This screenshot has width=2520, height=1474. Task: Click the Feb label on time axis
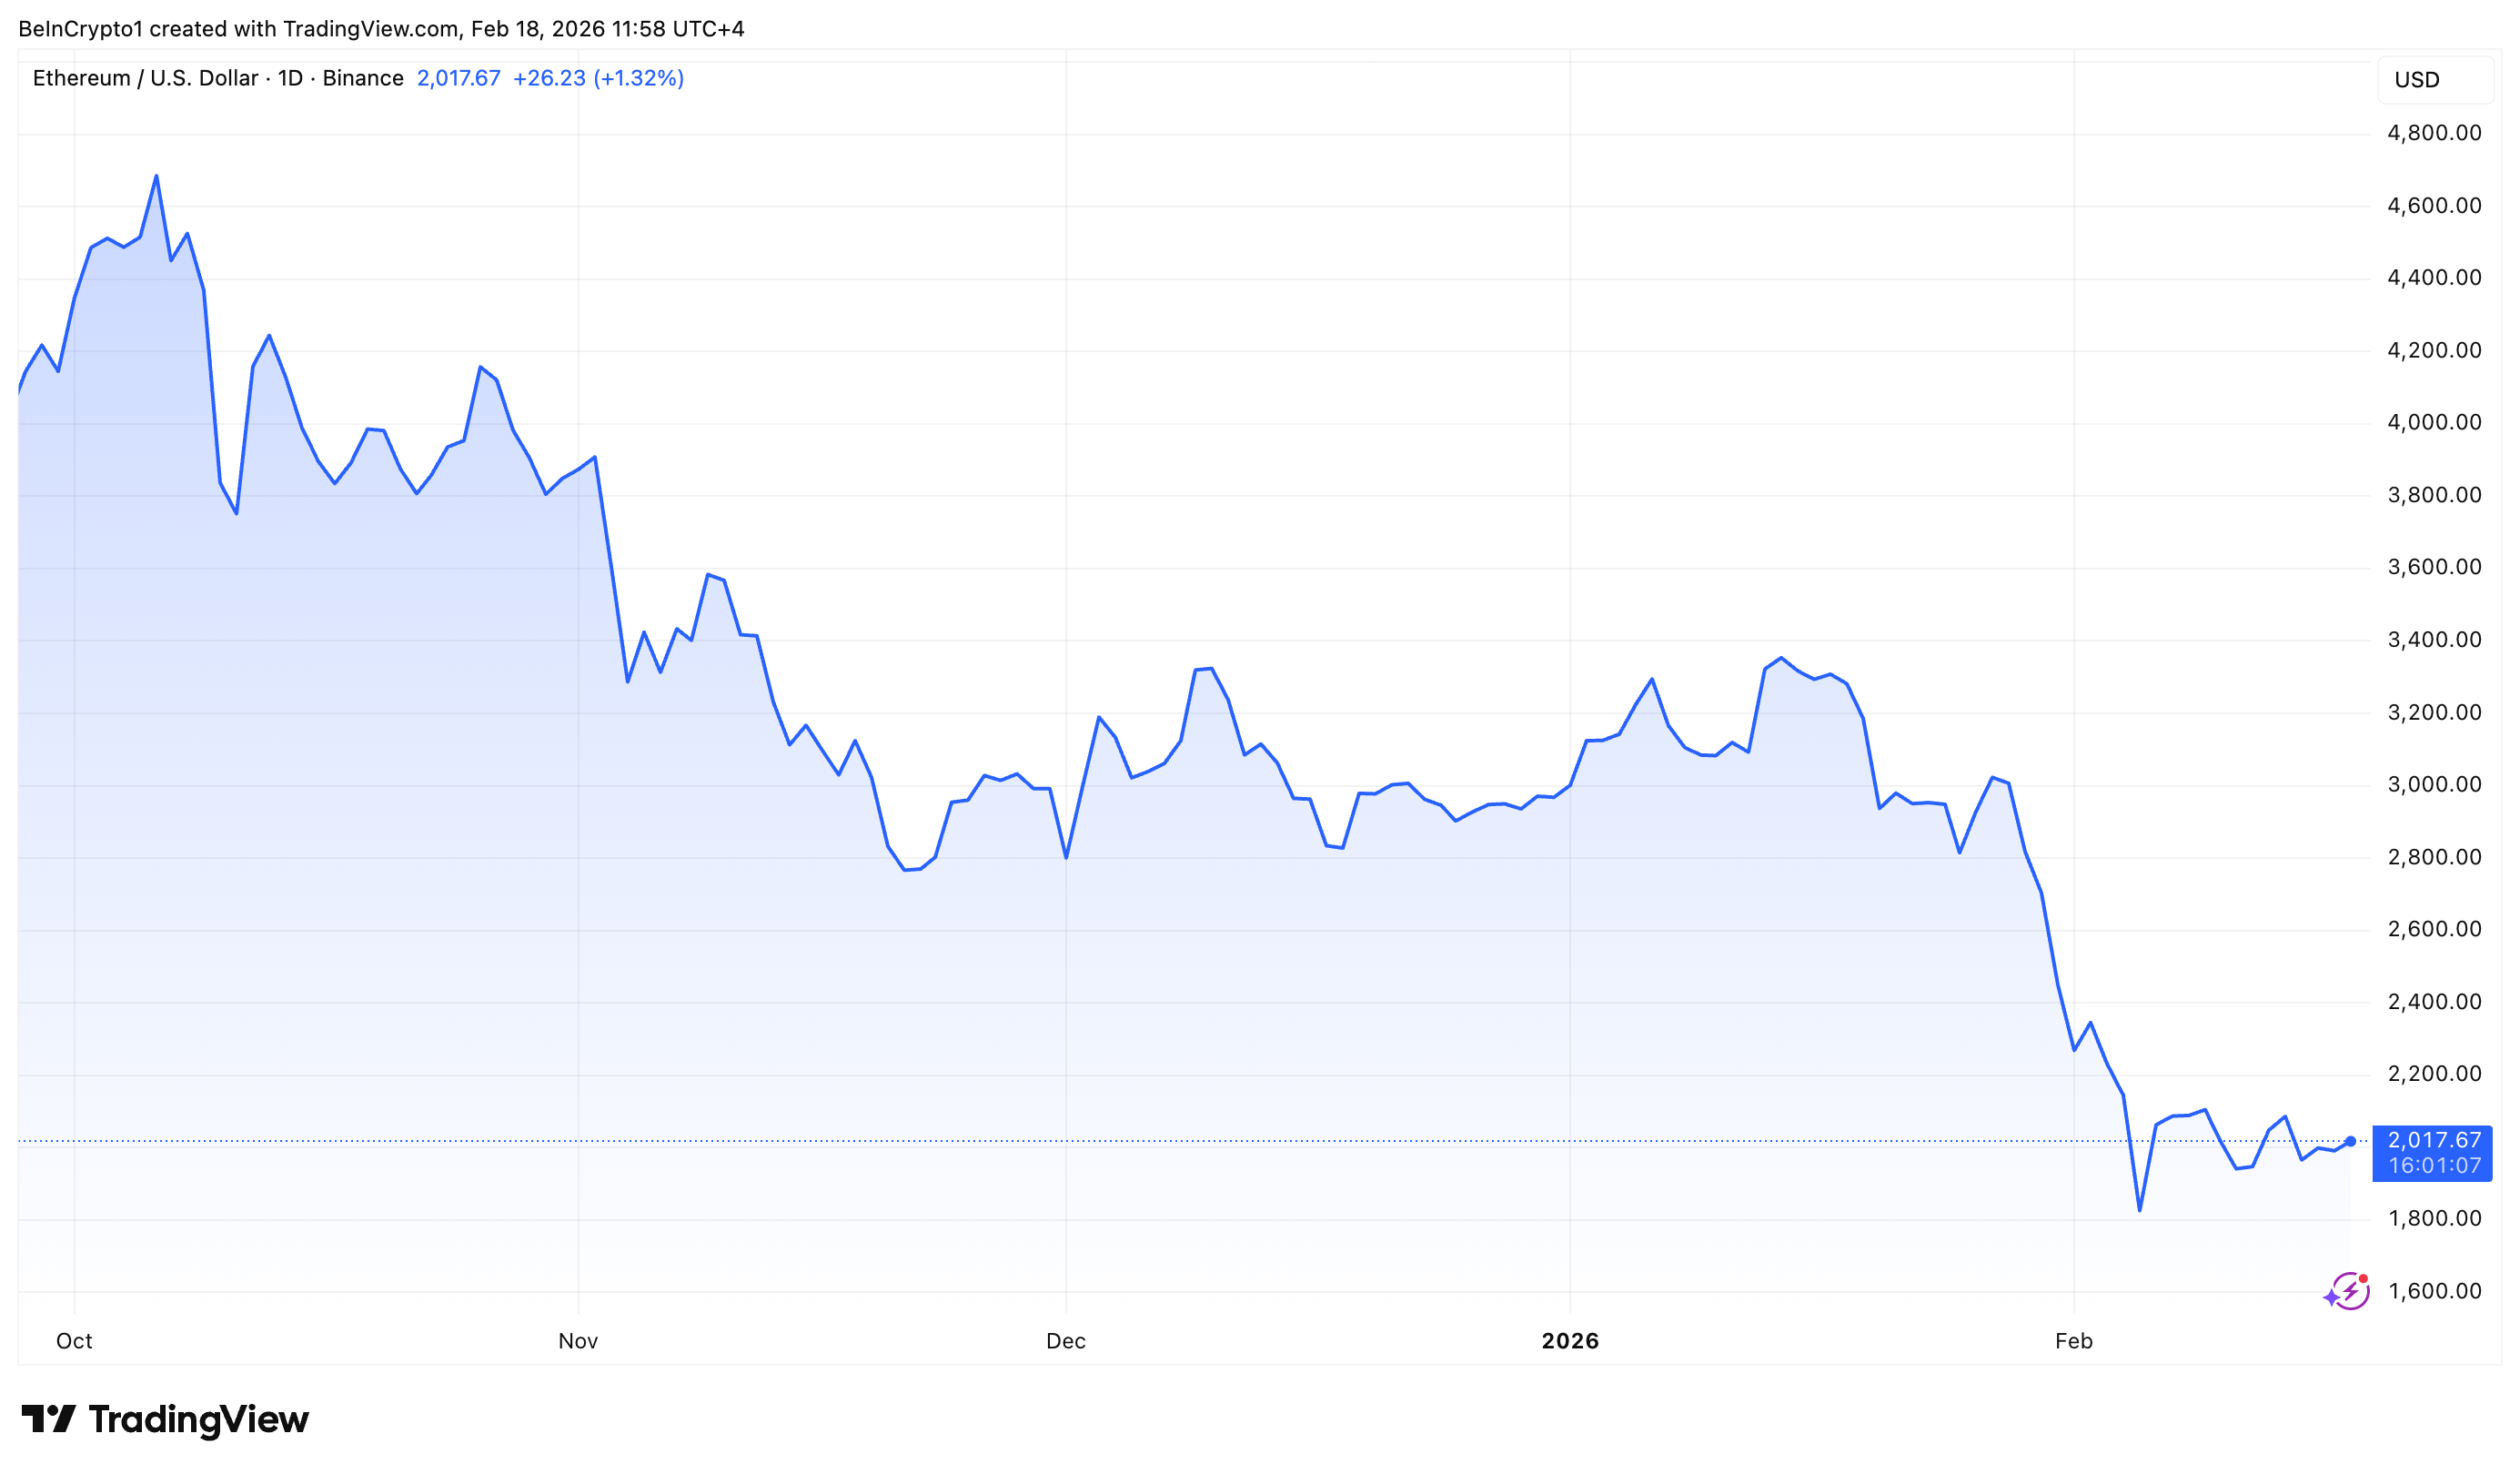point(2075,1341)
